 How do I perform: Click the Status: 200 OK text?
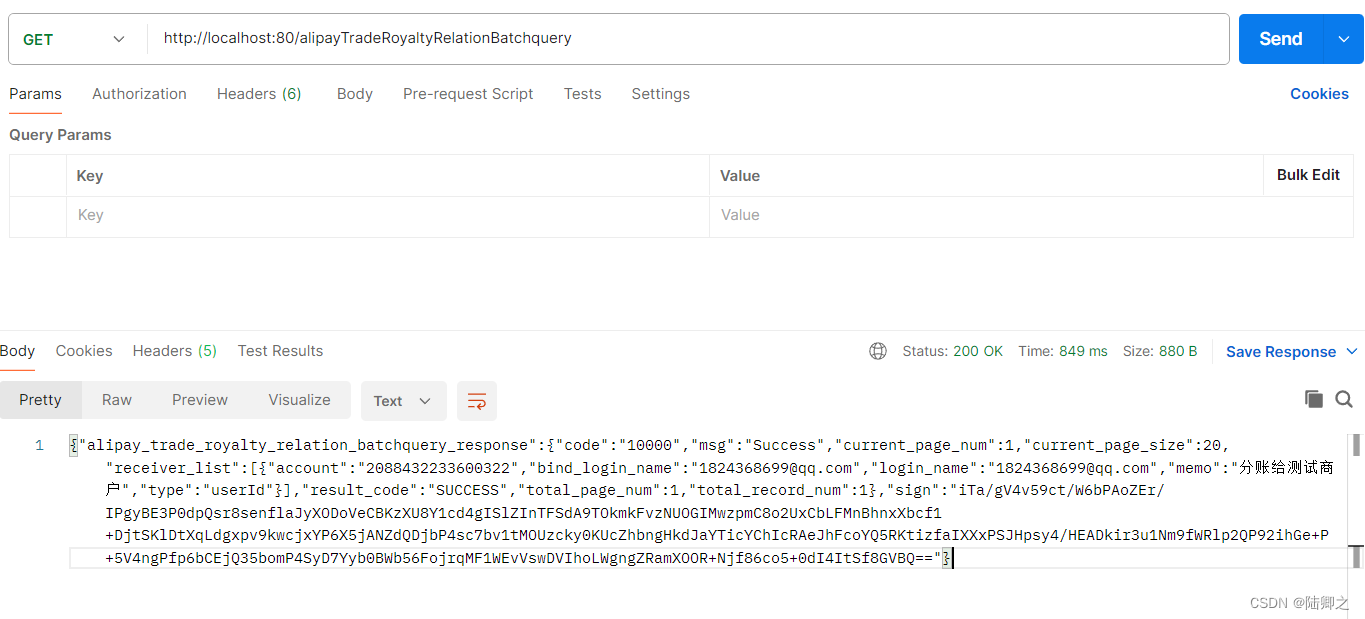coord(952,351)
